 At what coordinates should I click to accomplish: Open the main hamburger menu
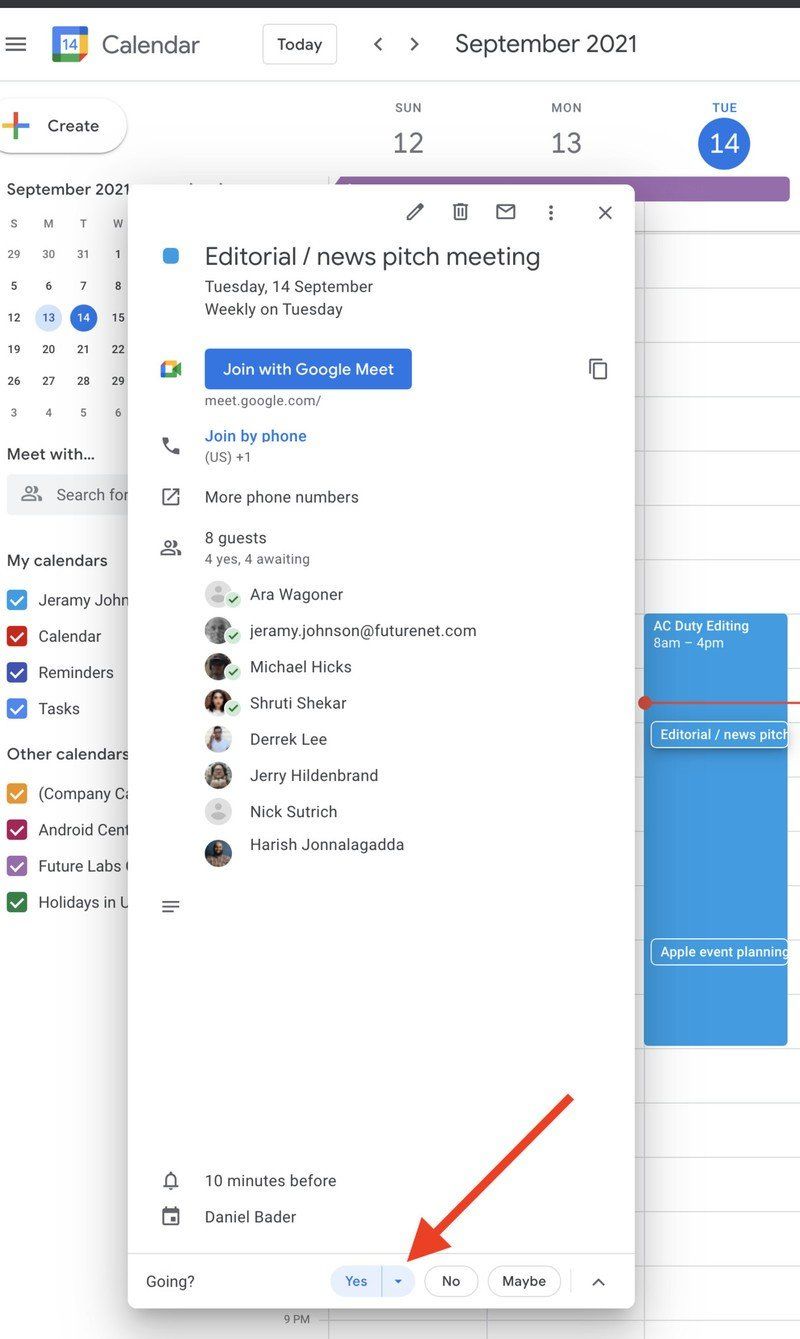(x=15, y=44)
